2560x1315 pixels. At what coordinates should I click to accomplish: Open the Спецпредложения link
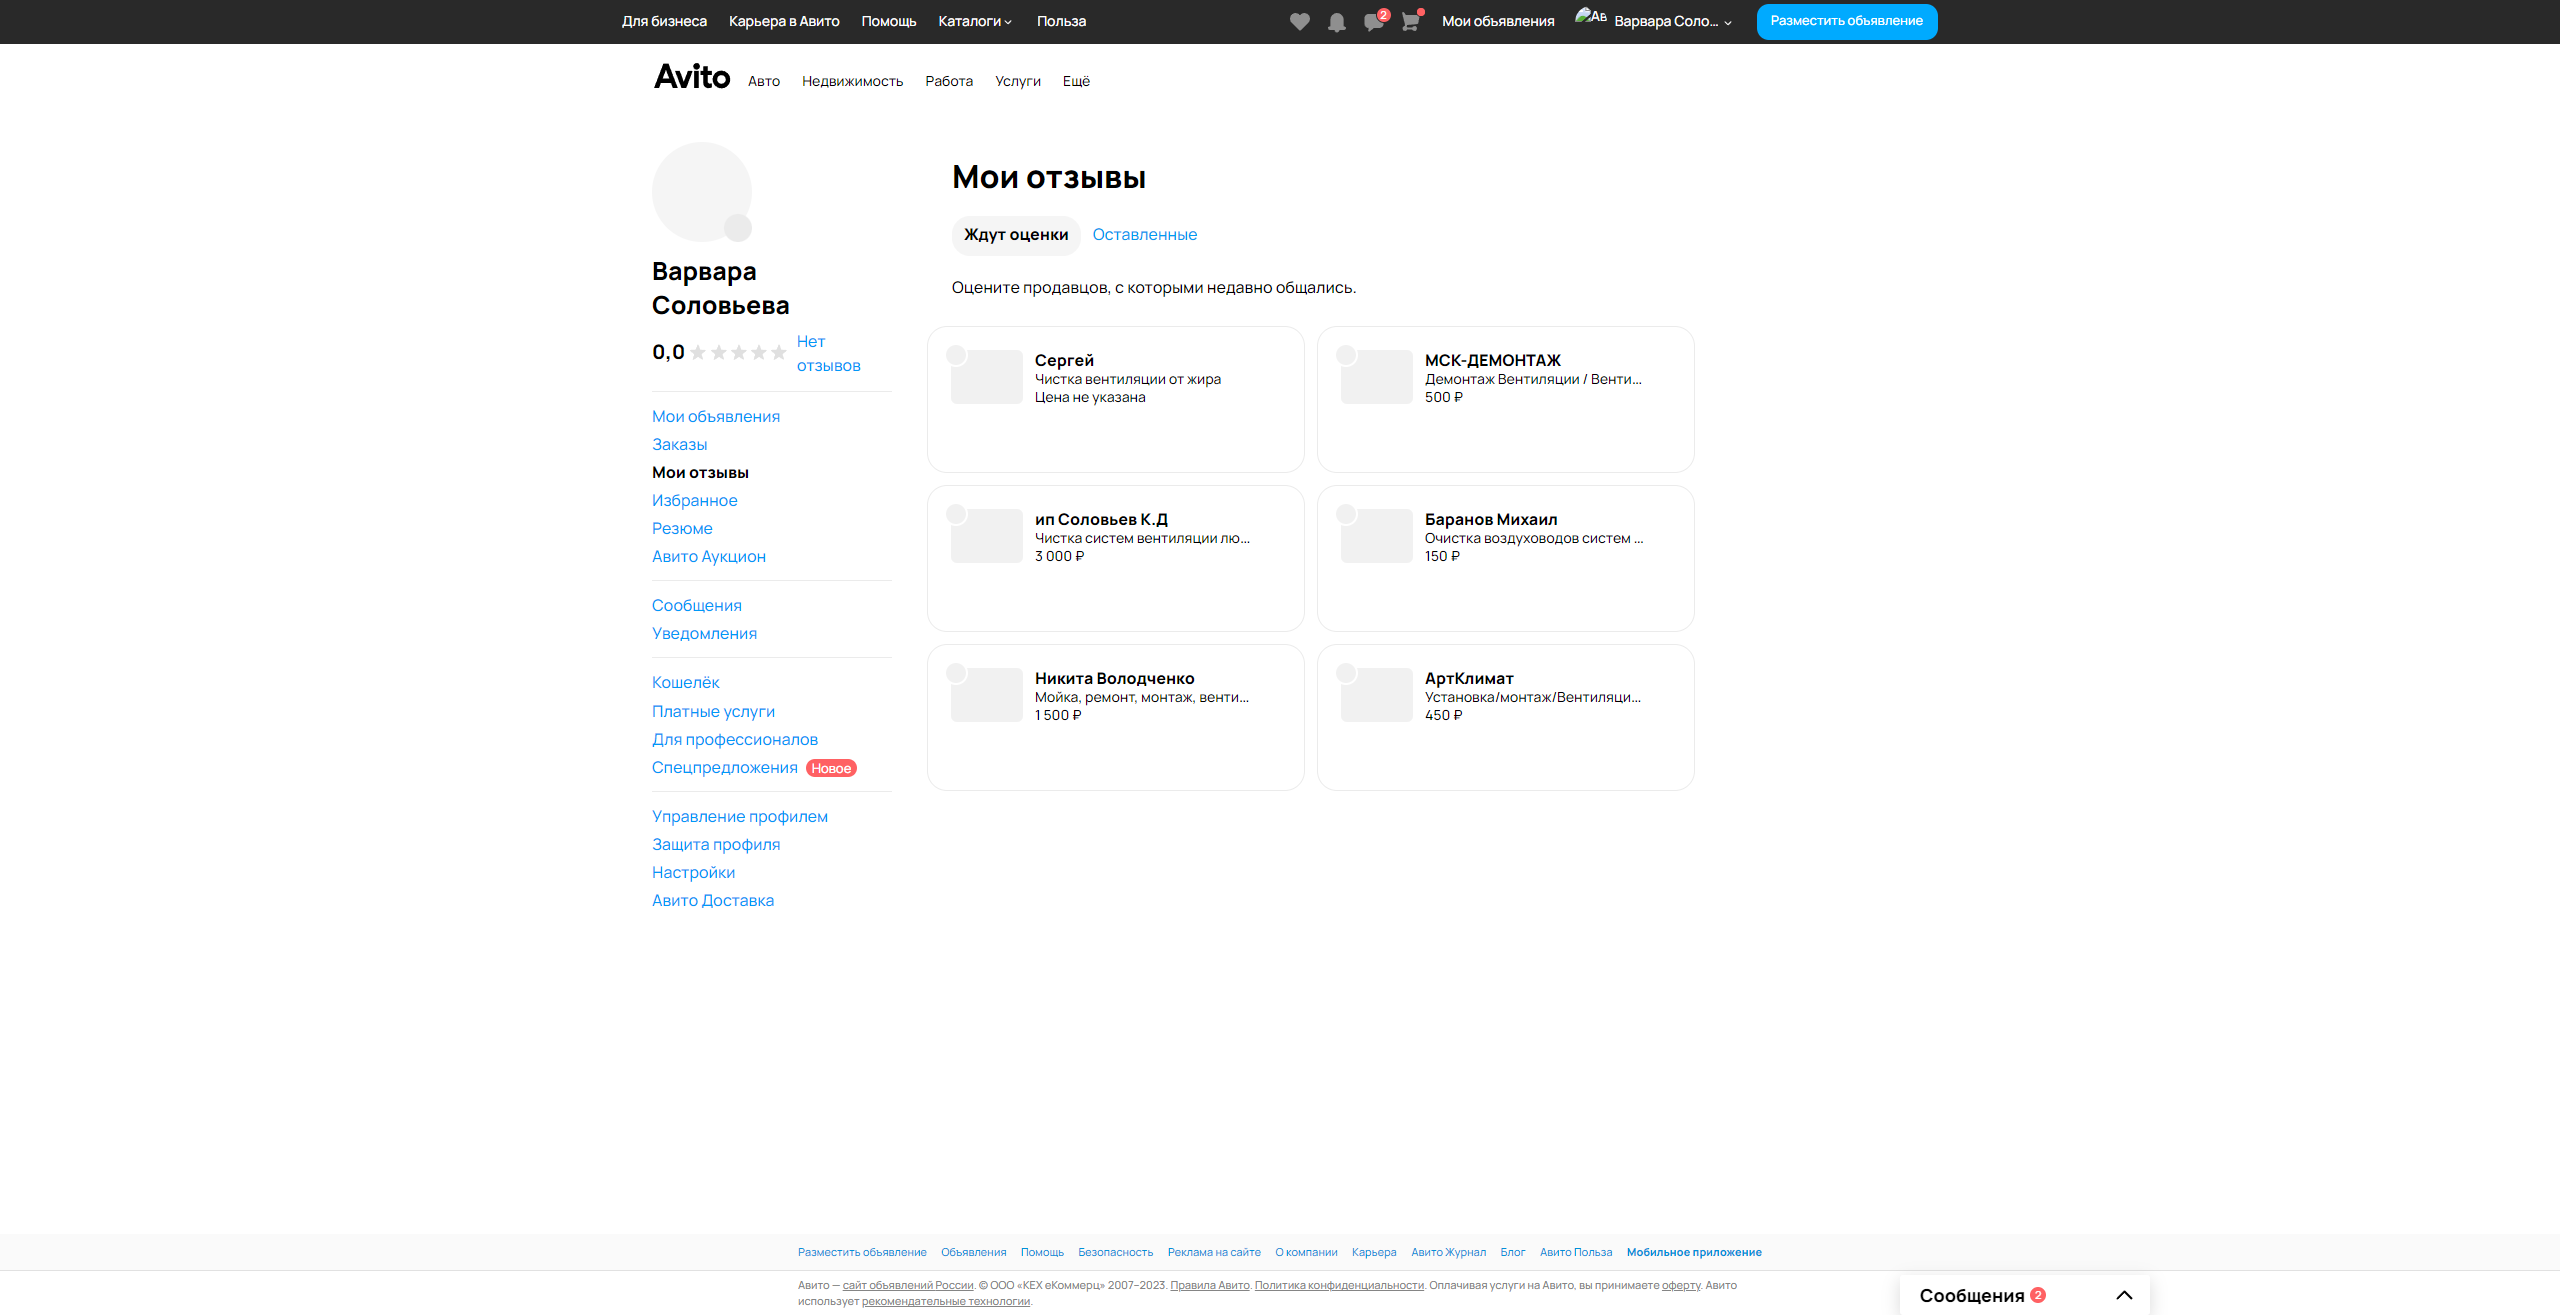724,768
